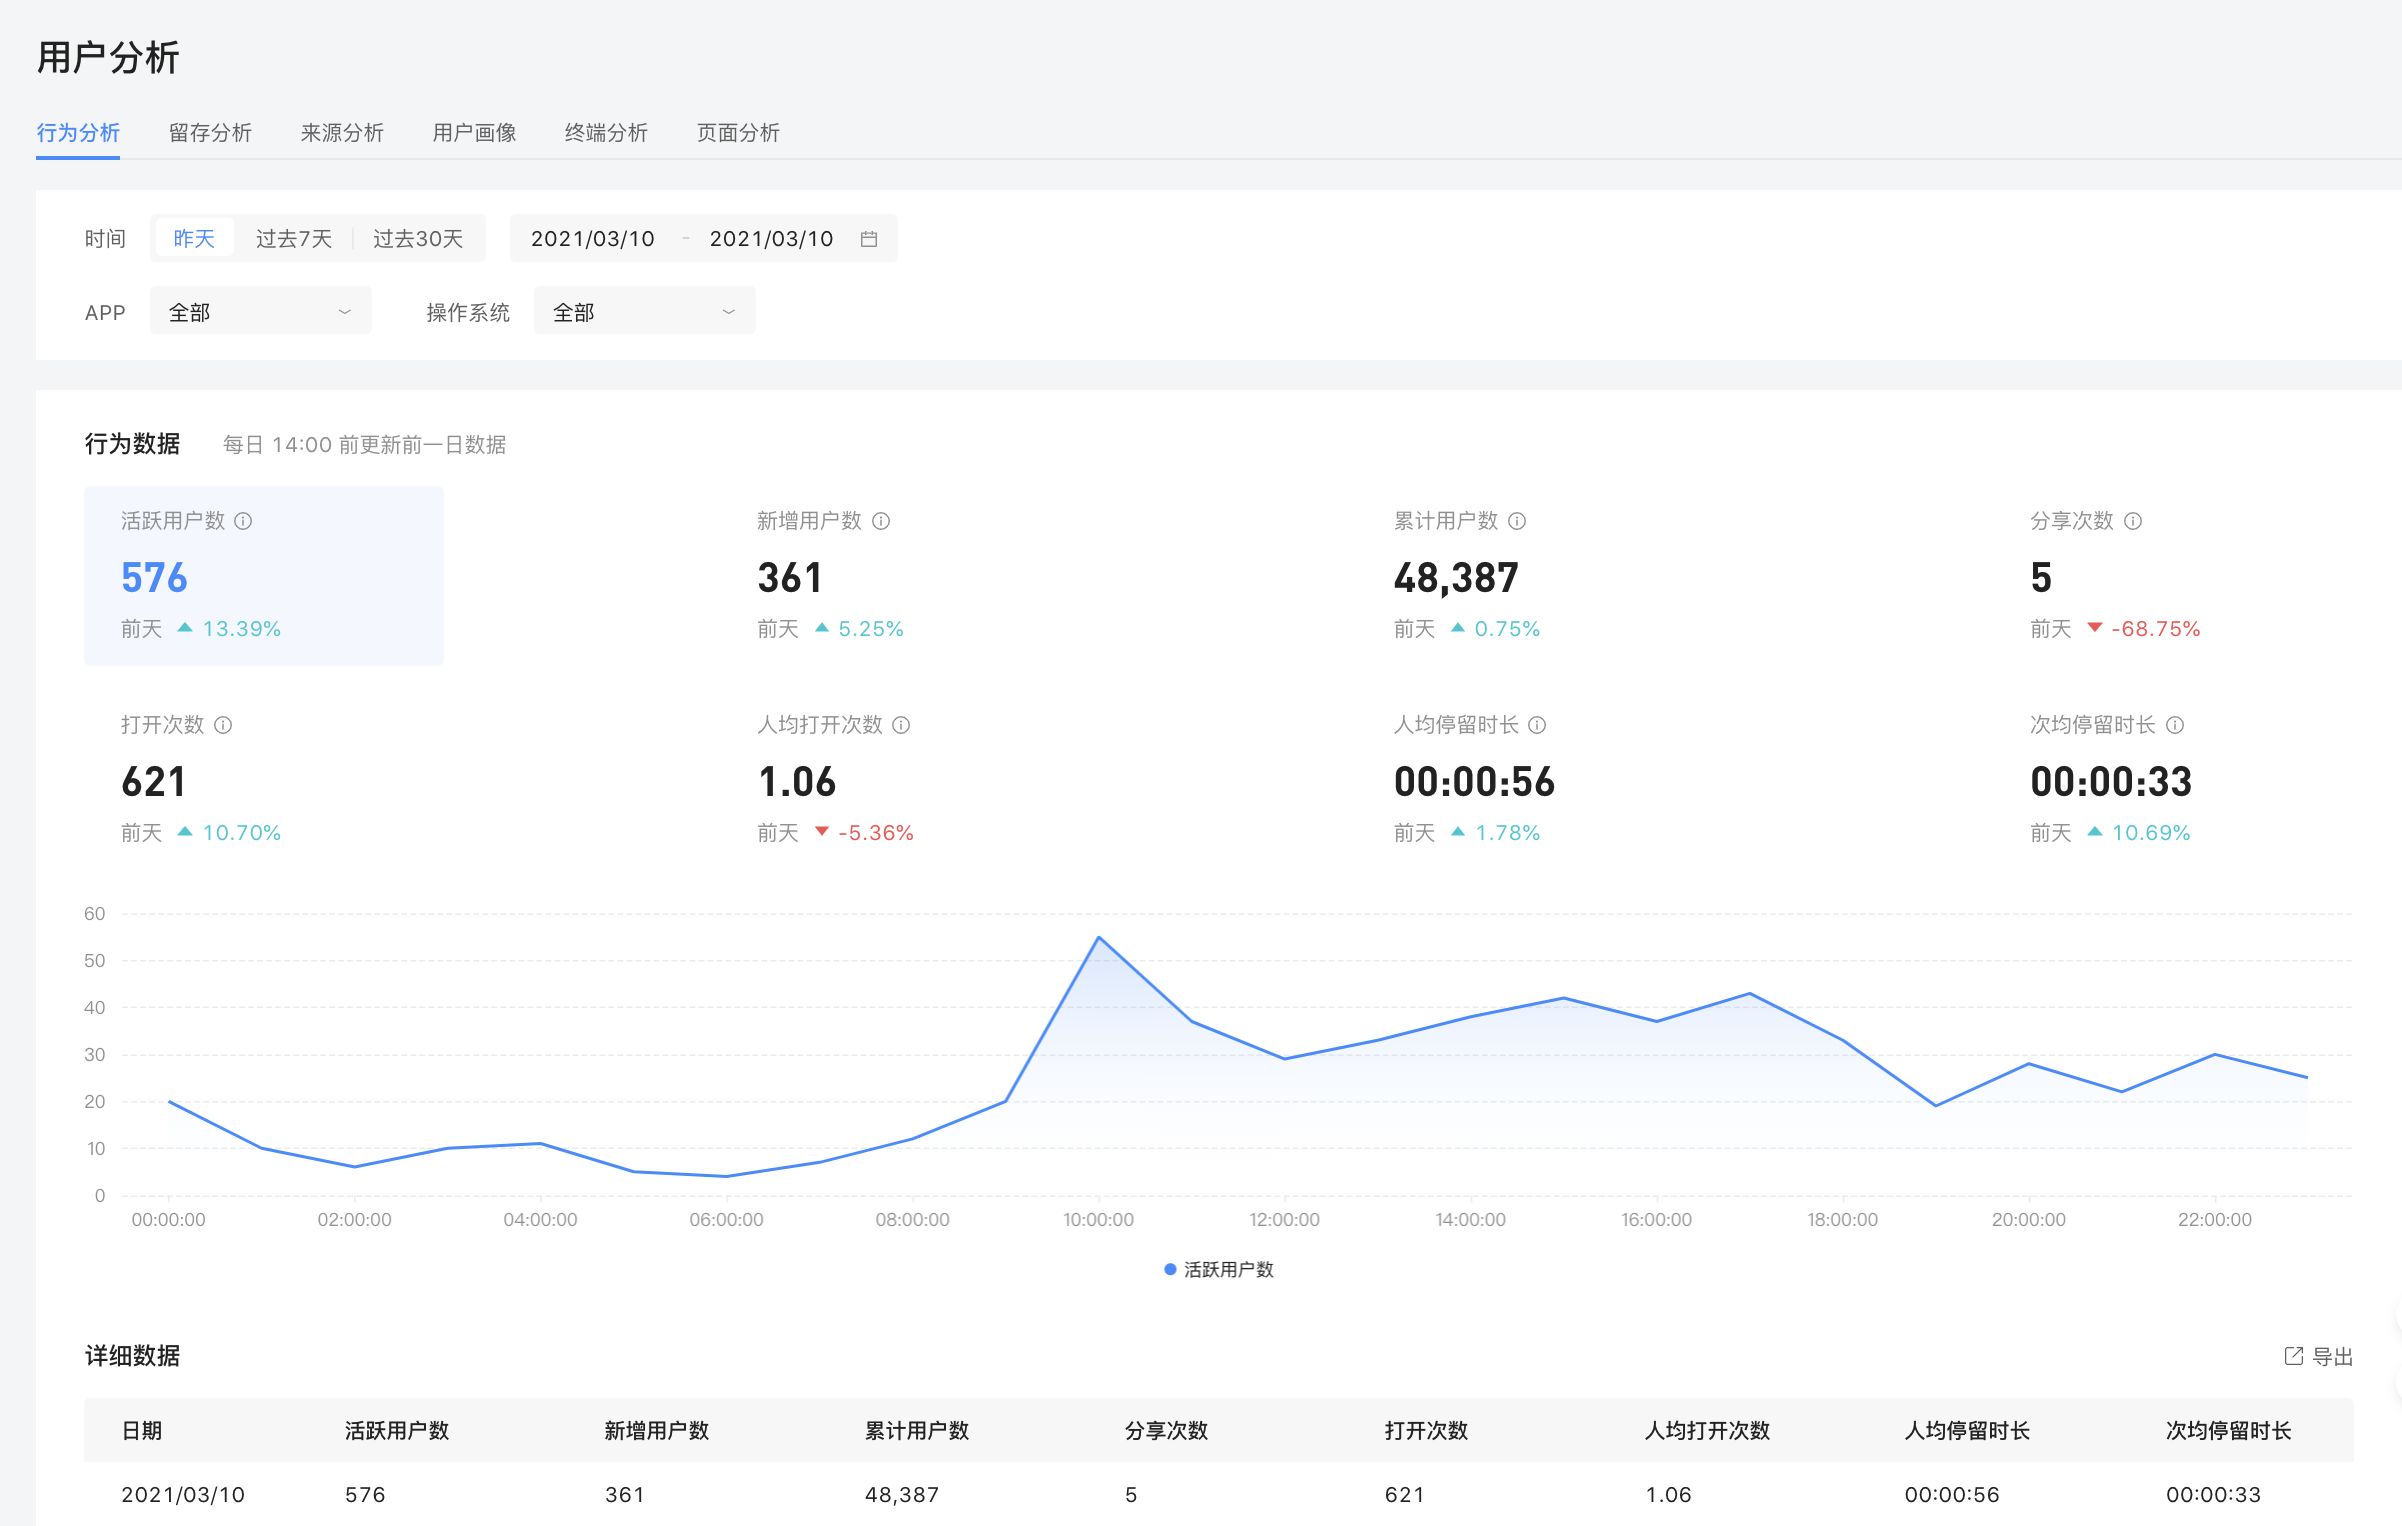2402x1526 pixels.
Task: Edit the end date 2021/03/10 field
Action: pyautogui.click(x=771, y=239)
